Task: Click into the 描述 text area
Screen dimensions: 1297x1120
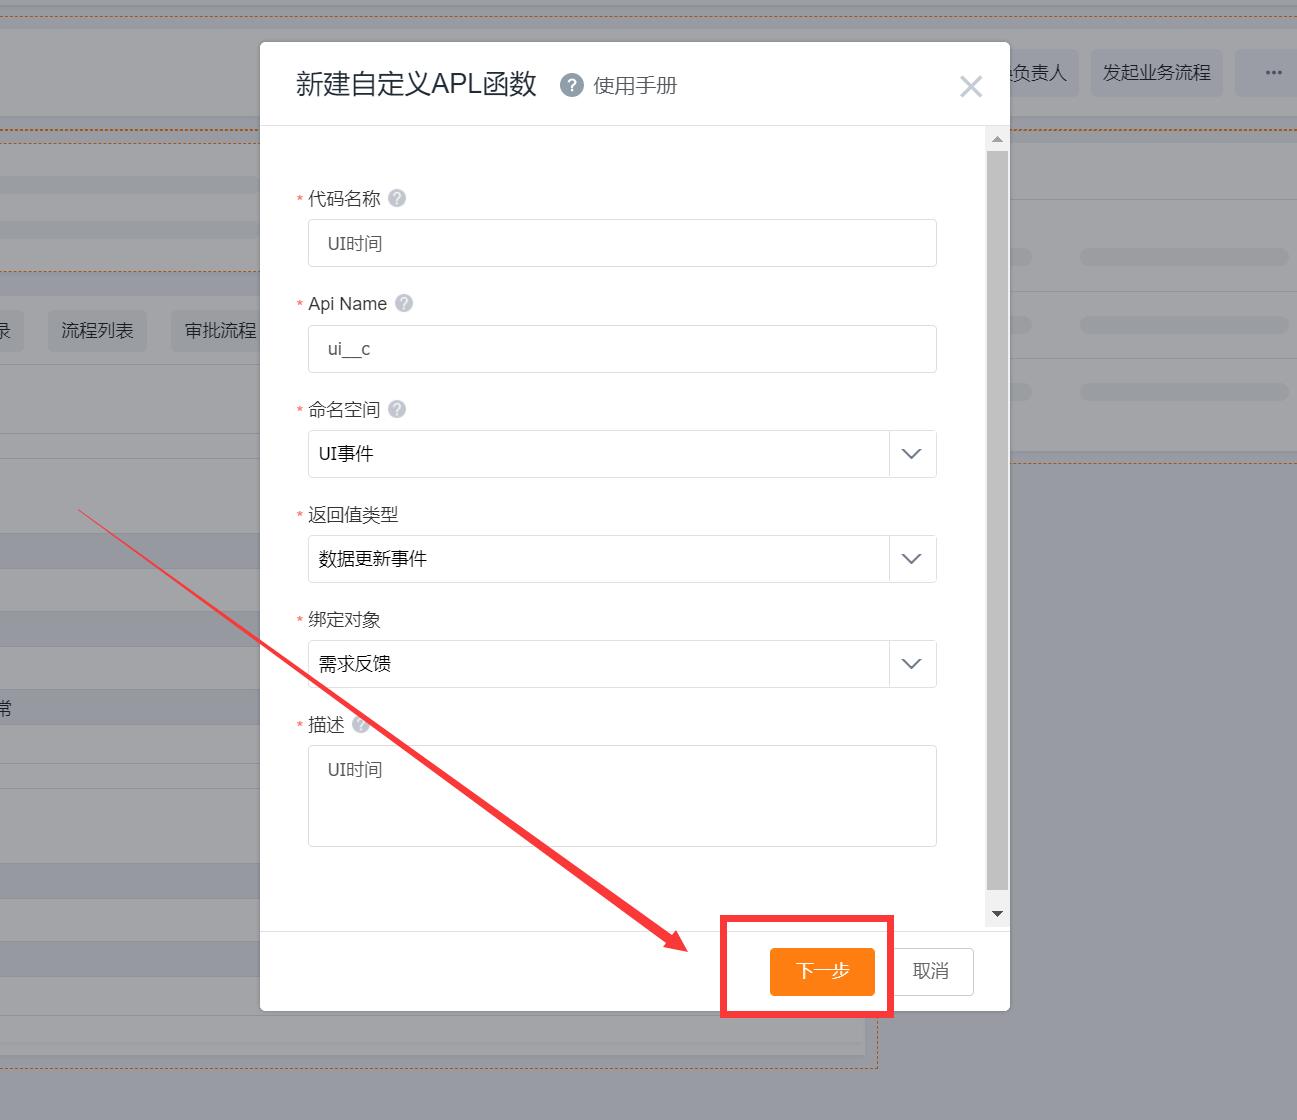Action: coord(622,796)
